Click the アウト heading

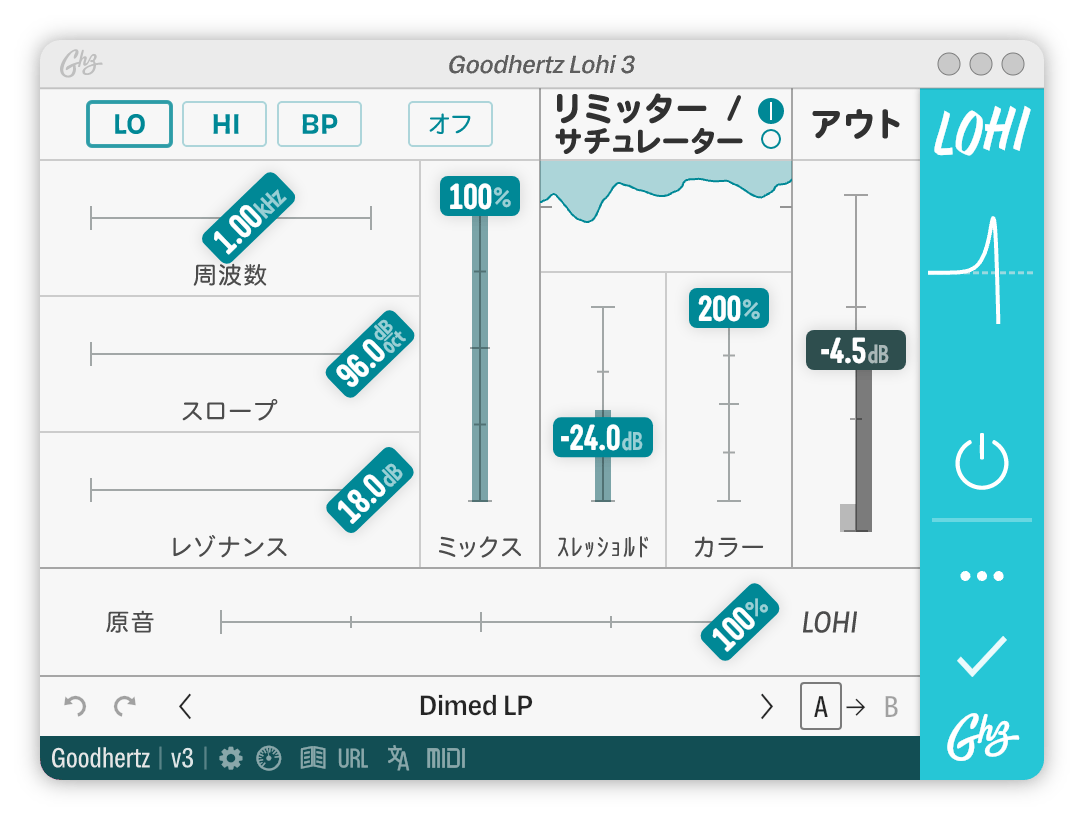[x=856, y=124]
